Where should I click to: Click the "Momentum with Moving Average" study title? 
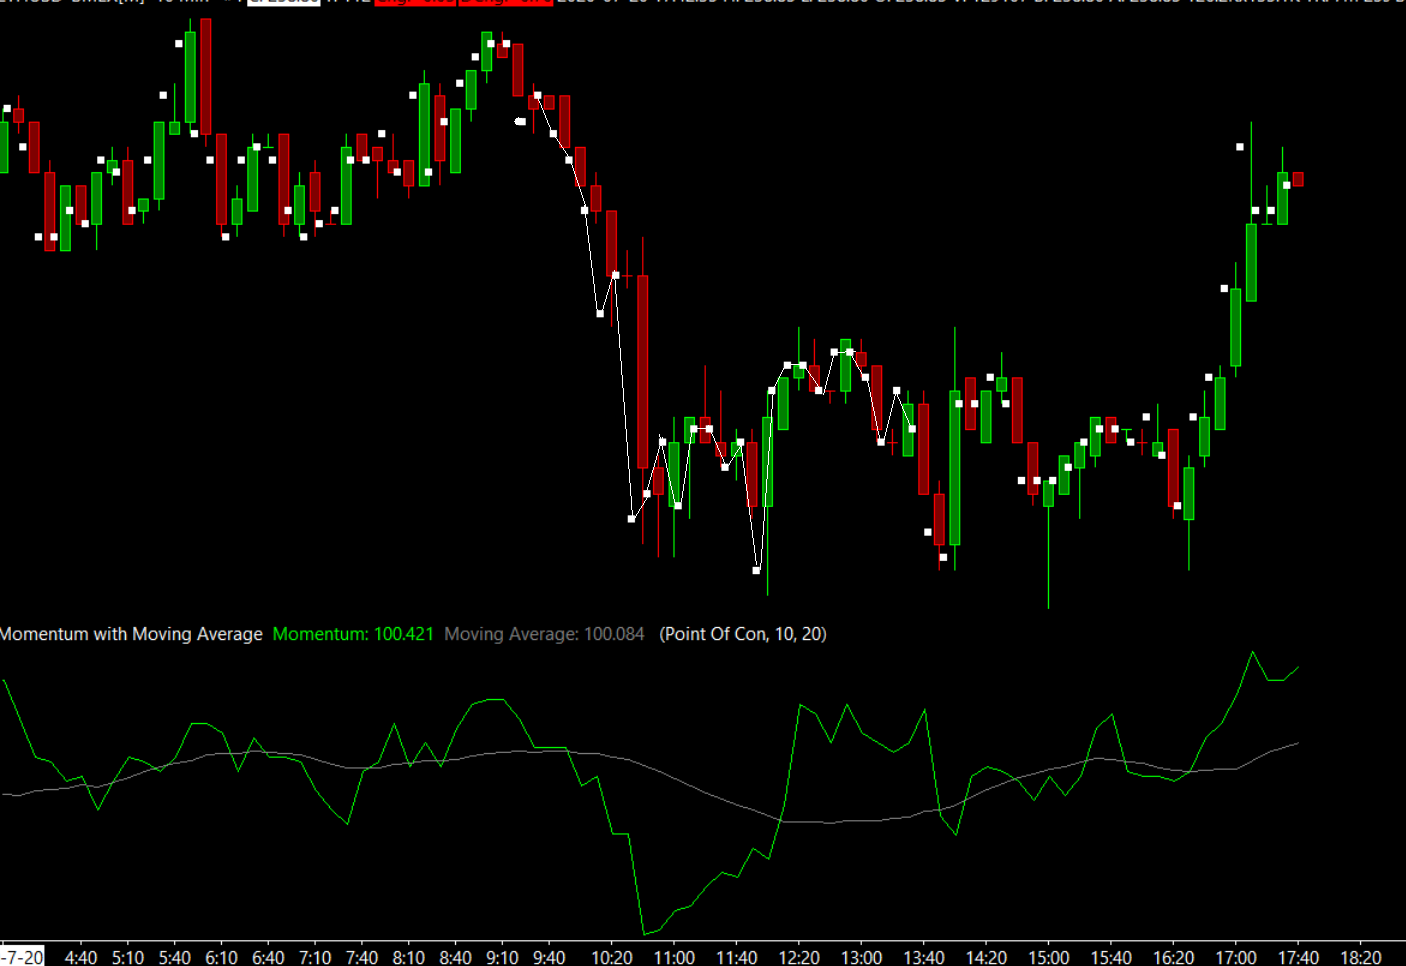pos(131,634)
